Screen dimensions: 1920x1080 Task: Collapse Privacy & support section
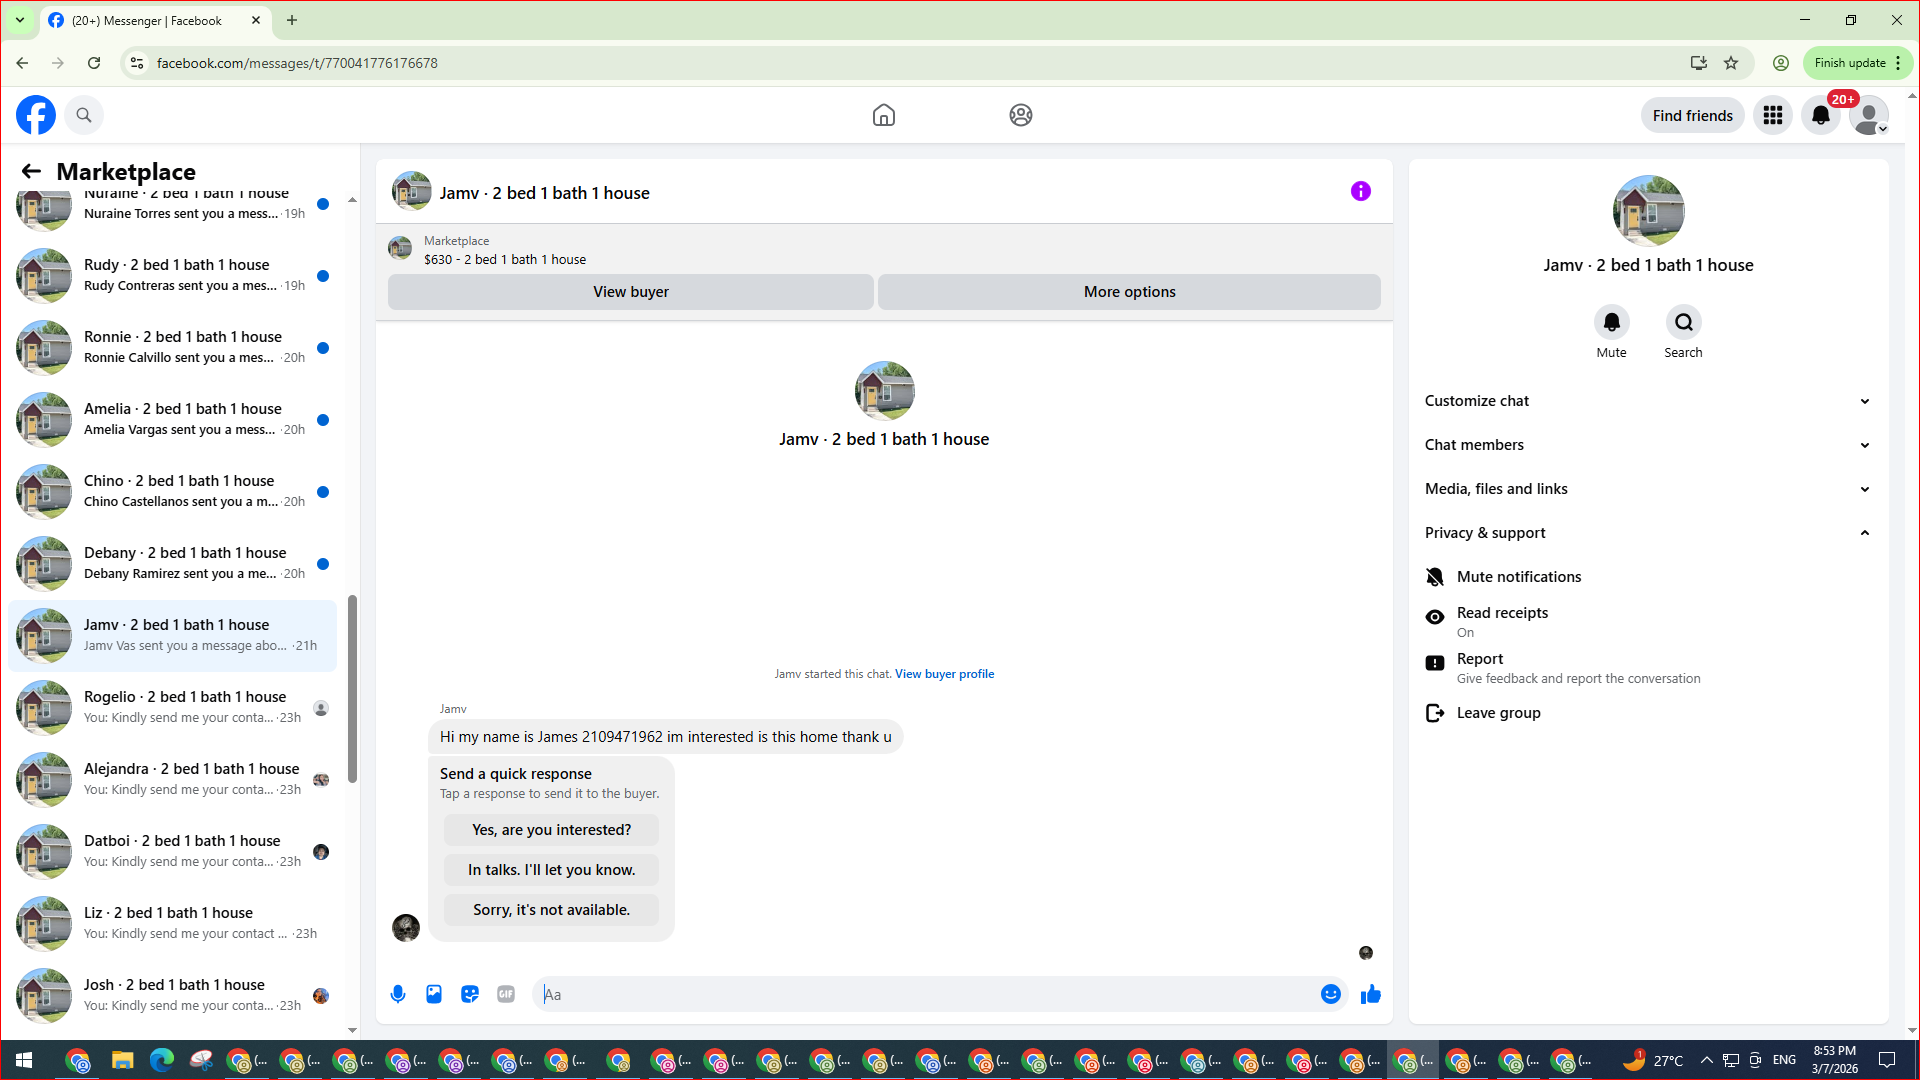(1647, 533)
